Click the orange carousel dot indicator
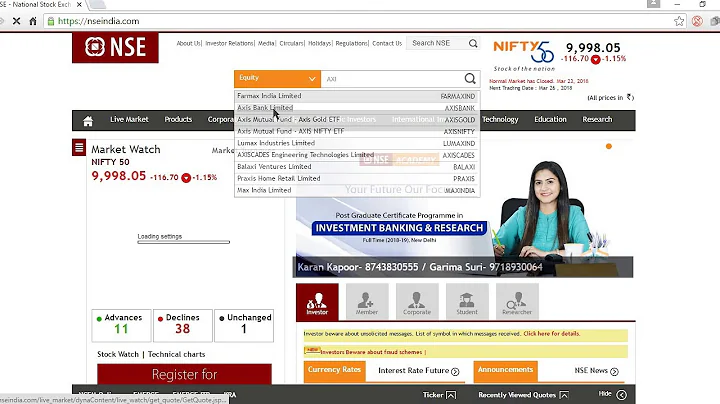 coord(609,146)
